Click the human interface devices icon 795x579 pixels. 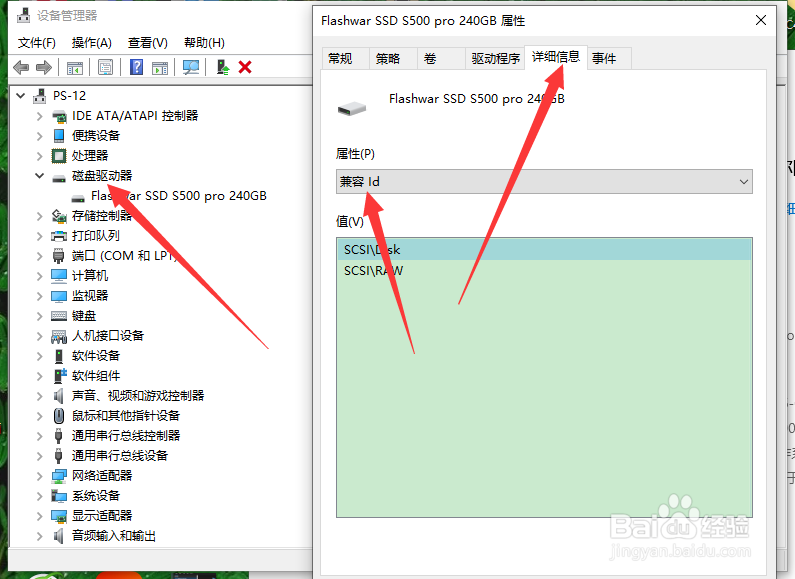point(59,336)
